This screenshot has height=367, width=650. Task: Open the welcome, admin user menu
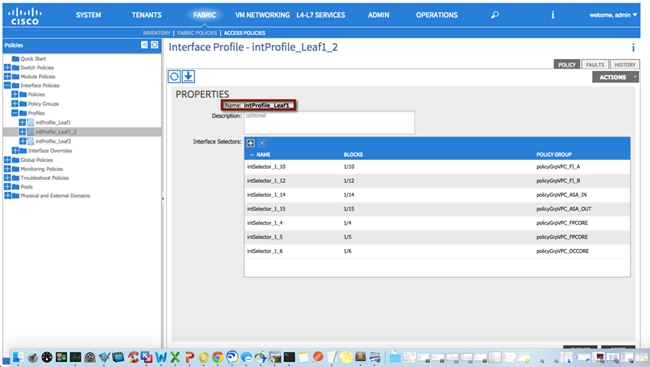tap(613, 15)
